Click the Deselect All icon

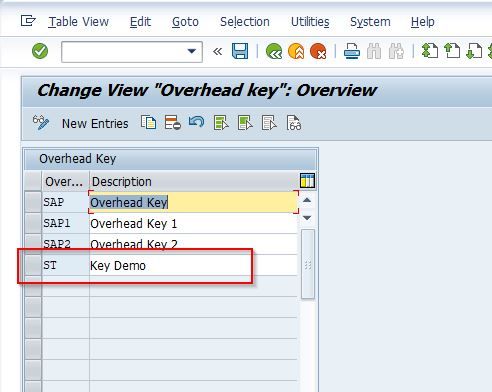click(x=269, y=123)
